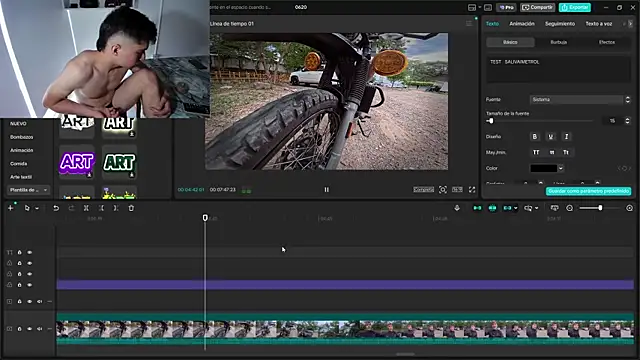Click the Underline text style icon

[x=551, y=137]
